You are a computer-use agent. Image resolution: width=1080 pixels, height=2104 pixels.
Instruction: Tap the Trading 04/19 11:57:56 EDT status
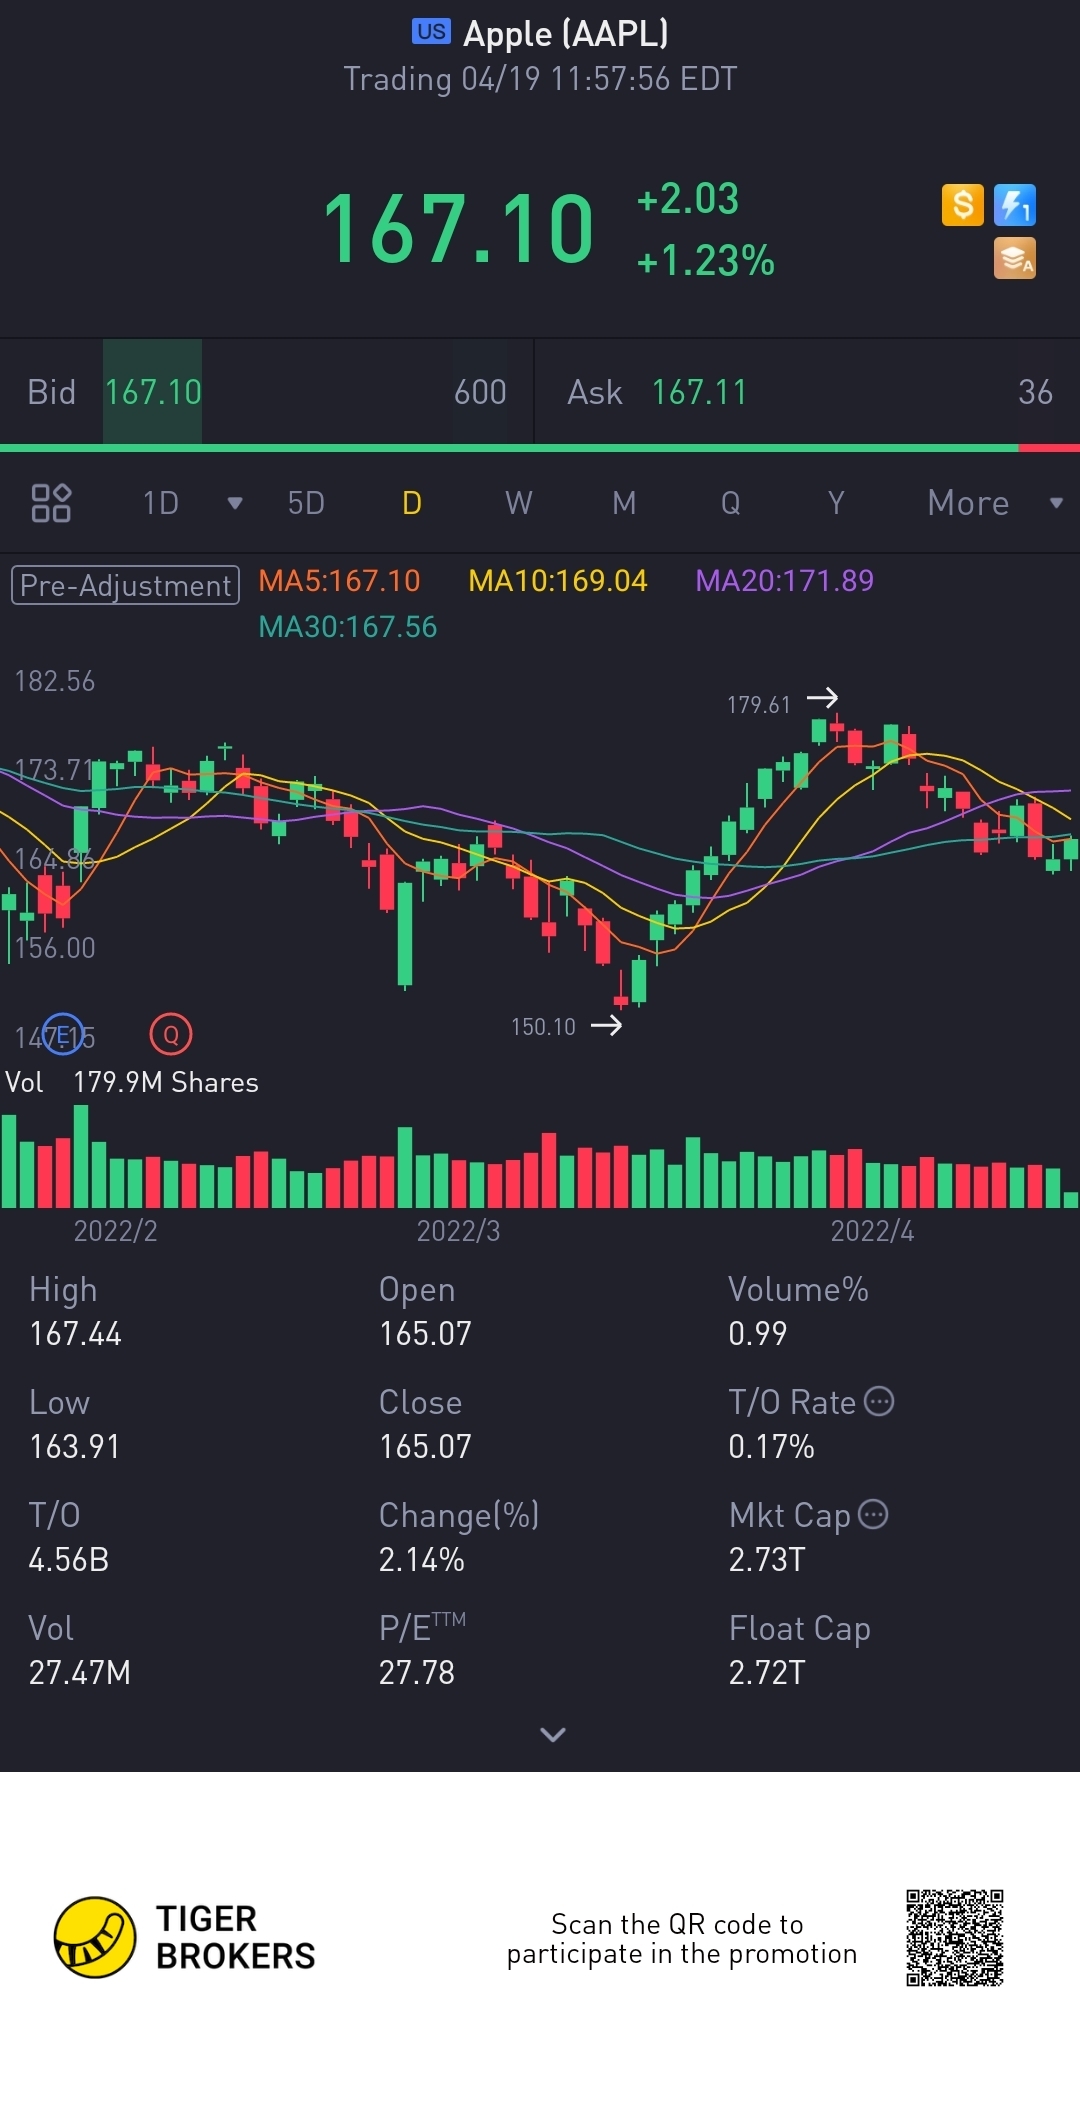[x=540, y=79]
